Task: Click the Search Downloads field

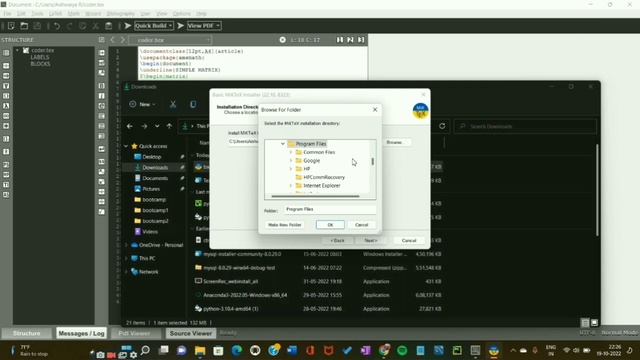Action: click(525, 127)
